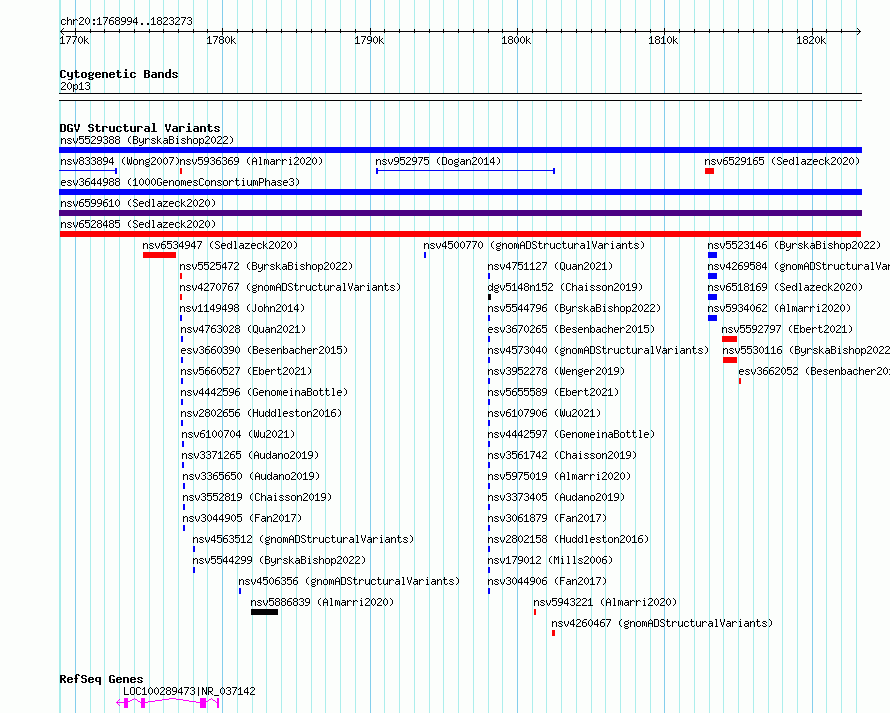Click nsv5525472 (ByrskaBishop2022) label
Viewport: 890px width, 713px height.
tap(266, 266)
